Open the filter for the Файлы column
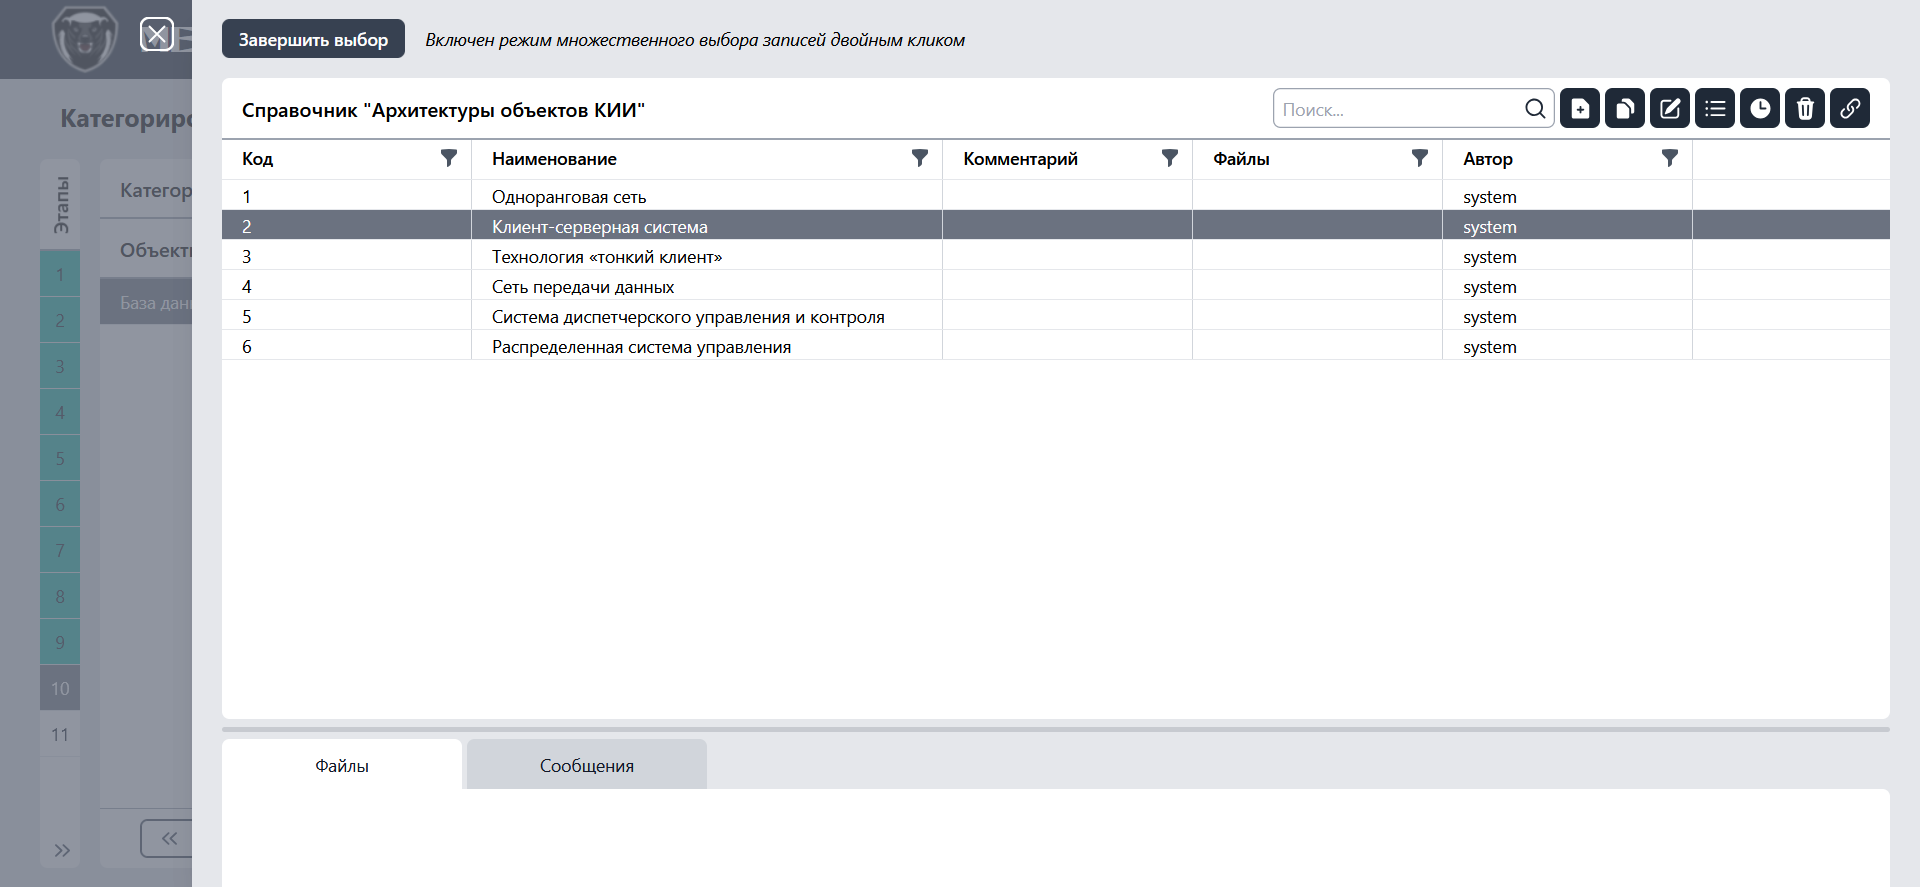Screen dimensions: 1920x887 click(x=1419, y=158)
